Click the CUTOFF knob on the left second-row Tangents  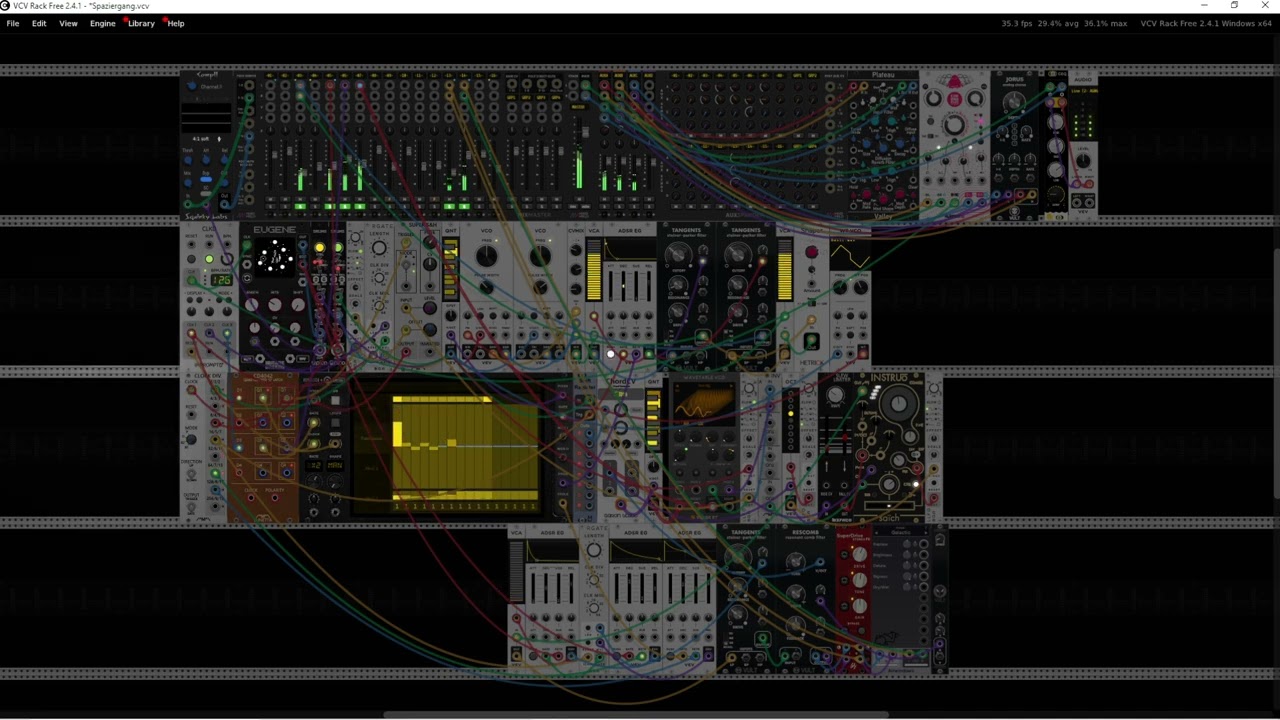[x=679, y=256]
